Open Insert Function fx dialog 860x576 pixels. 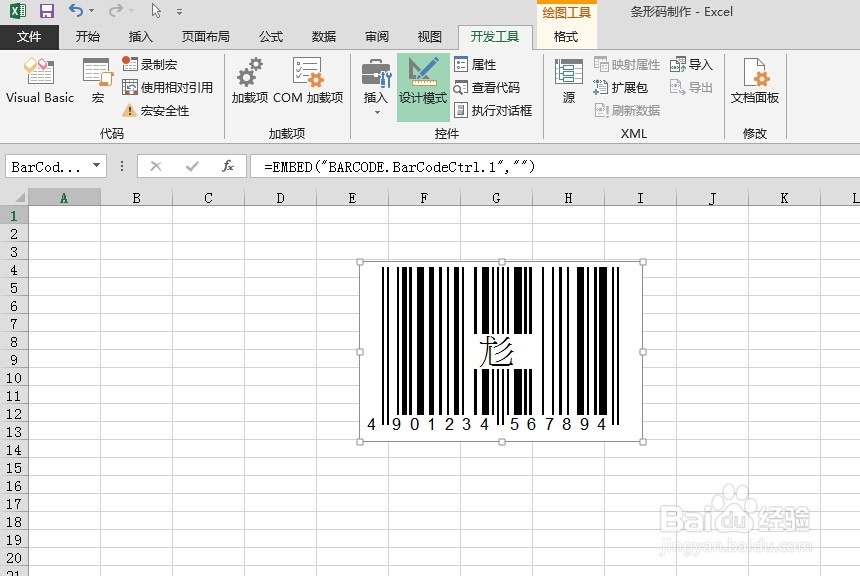pyautogui.click(x=228, y=166)
